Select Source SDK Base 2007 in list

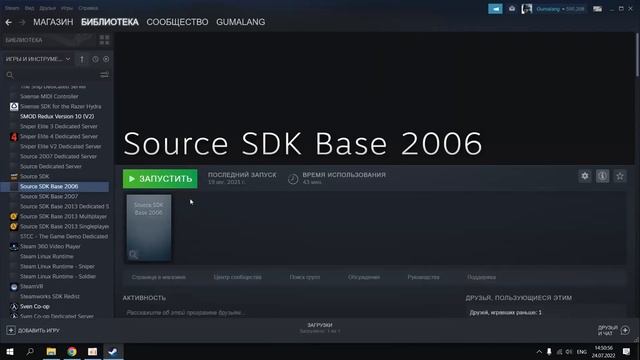[x=49, y=196]
